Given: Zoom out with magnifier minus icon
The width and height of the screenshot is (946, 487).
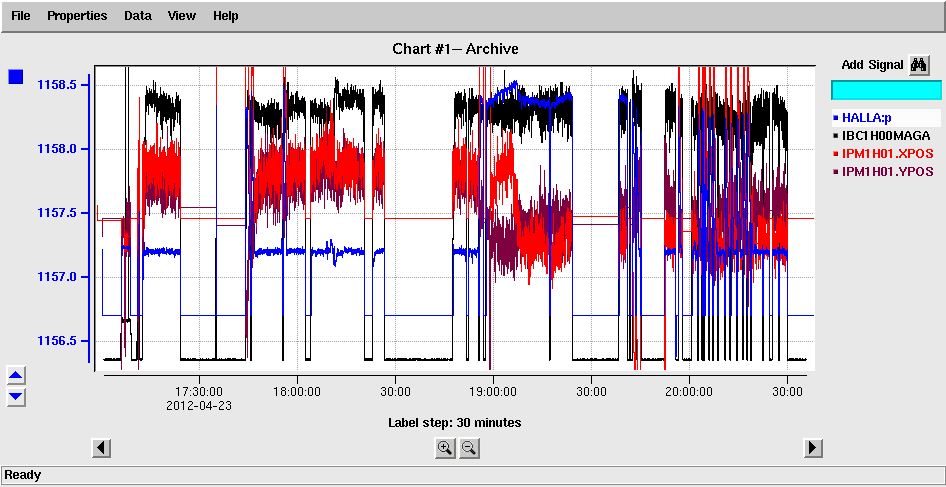Looking at the screenshot, I should point(469,448).
